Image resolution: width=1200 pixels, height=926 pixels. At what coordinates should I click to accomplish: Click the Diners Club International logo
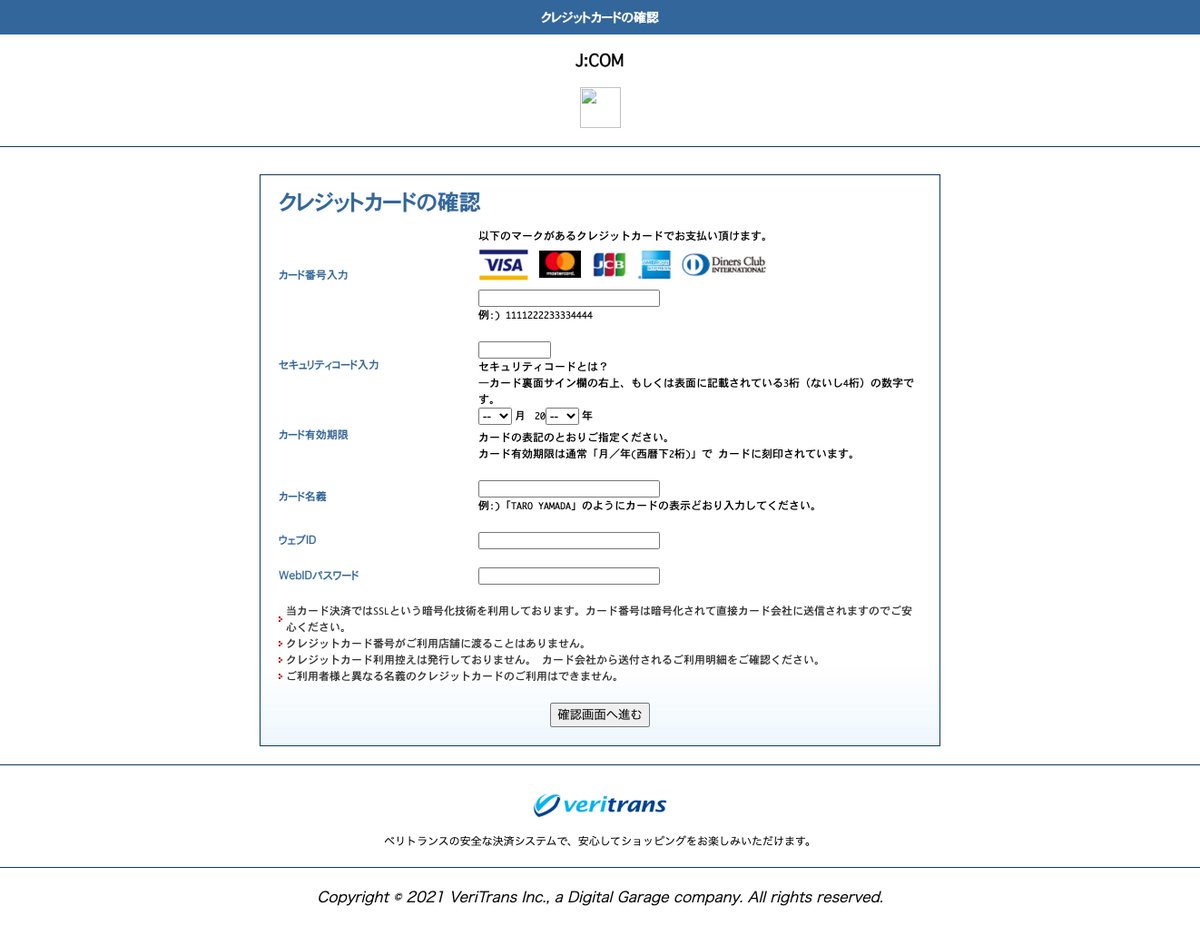724,264
